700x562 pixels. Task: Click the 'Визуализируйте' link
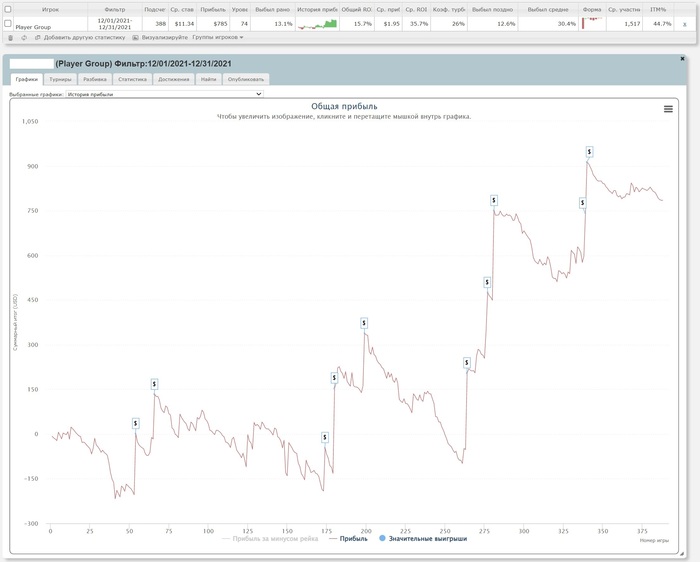coord(164,37)
